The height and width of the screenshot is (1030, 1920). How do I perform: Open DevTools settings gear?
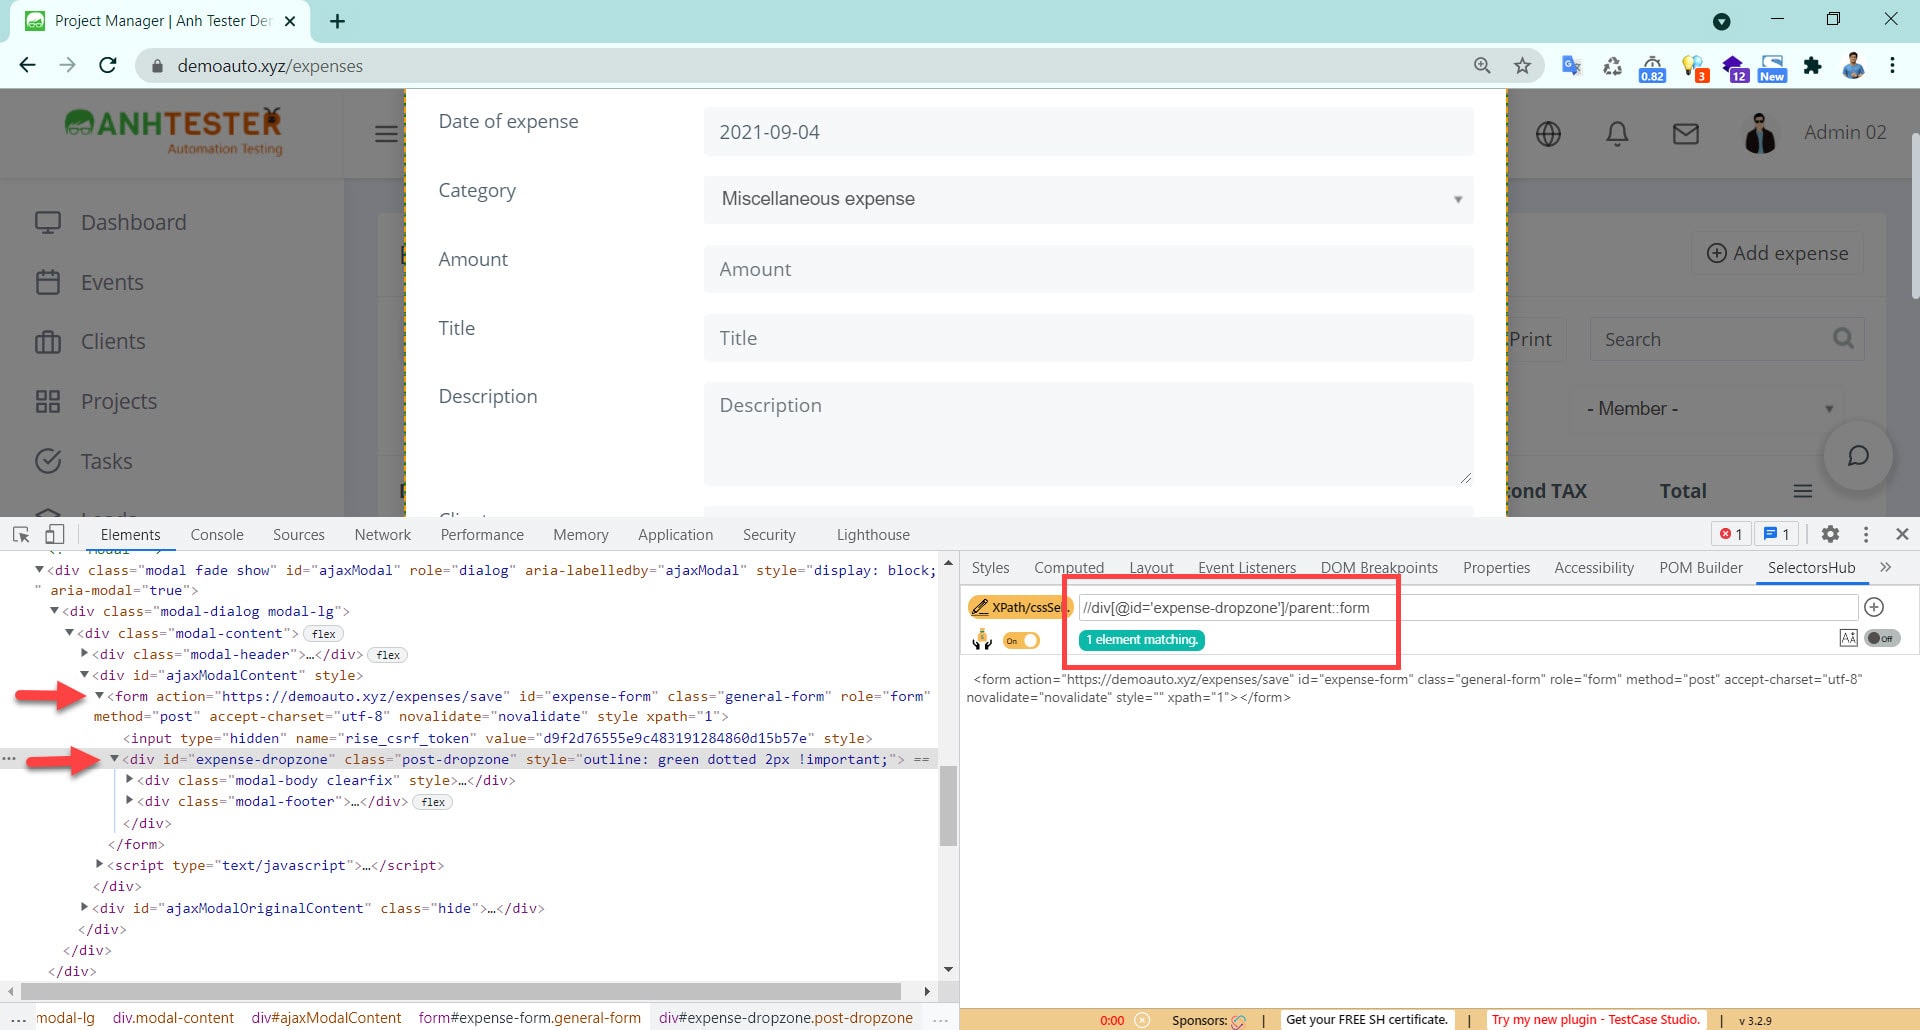point(1830,534)
